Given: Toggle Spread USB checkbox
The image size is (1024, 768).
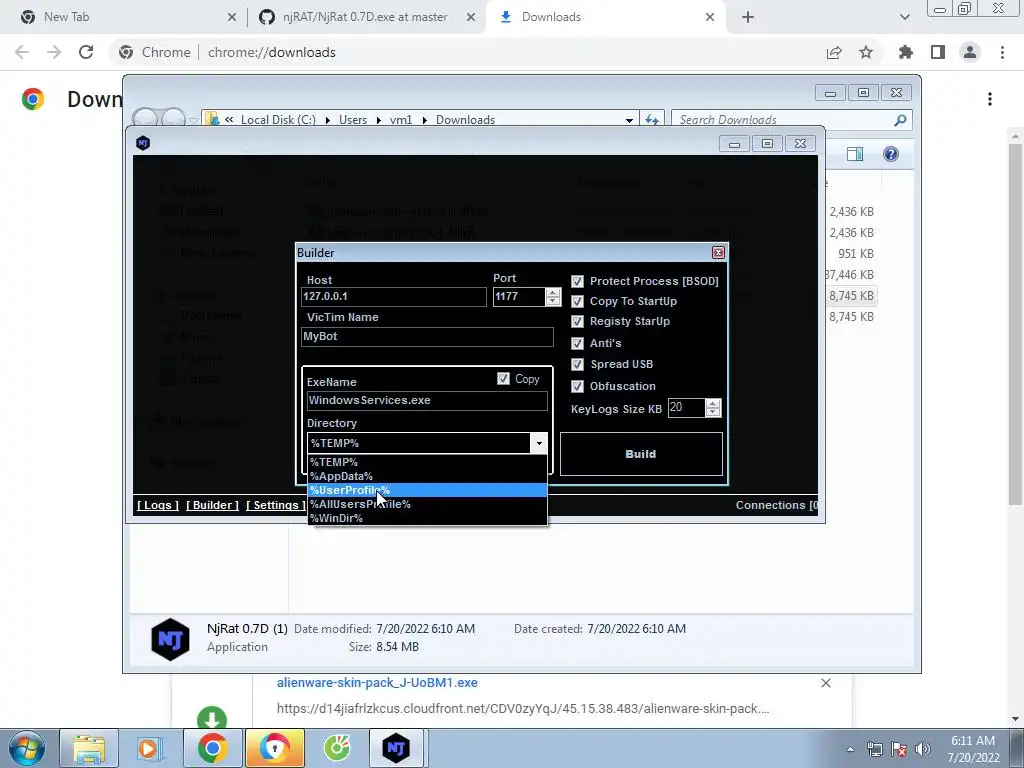Looking at the screenshot, I should click(x=577, y=364).
